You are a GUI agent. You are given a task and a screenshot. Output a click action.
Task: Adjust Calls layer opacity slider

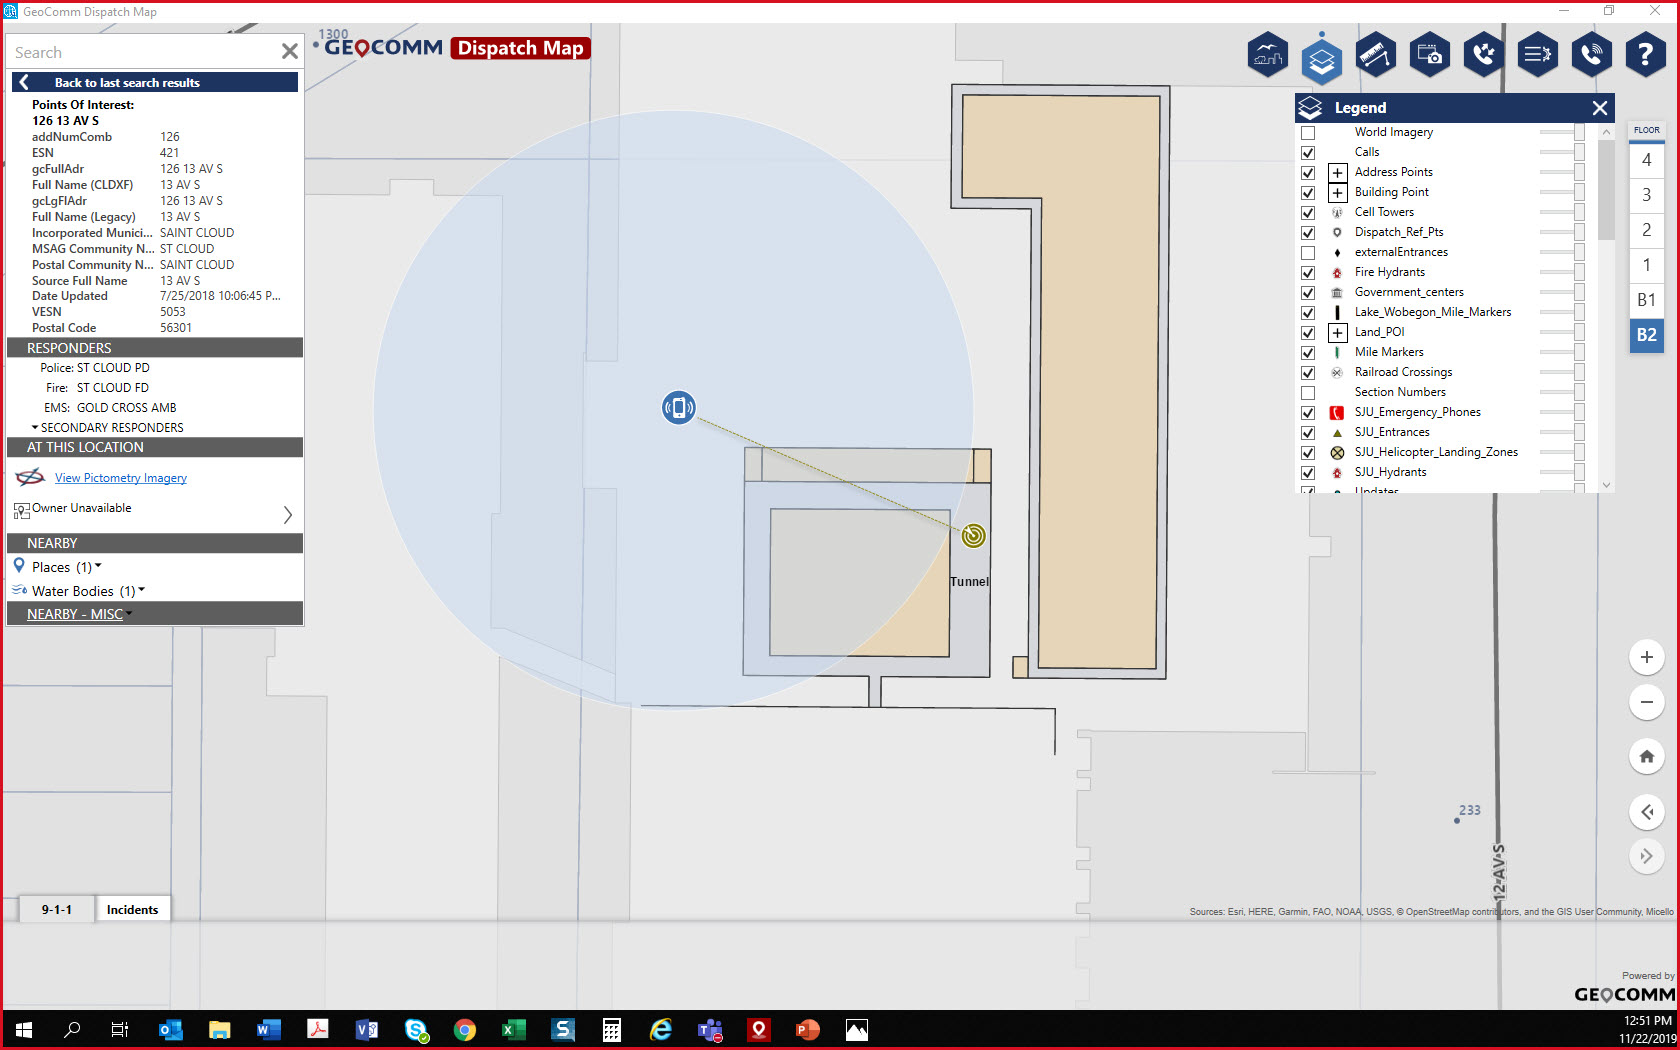[x=1562, y=152]
